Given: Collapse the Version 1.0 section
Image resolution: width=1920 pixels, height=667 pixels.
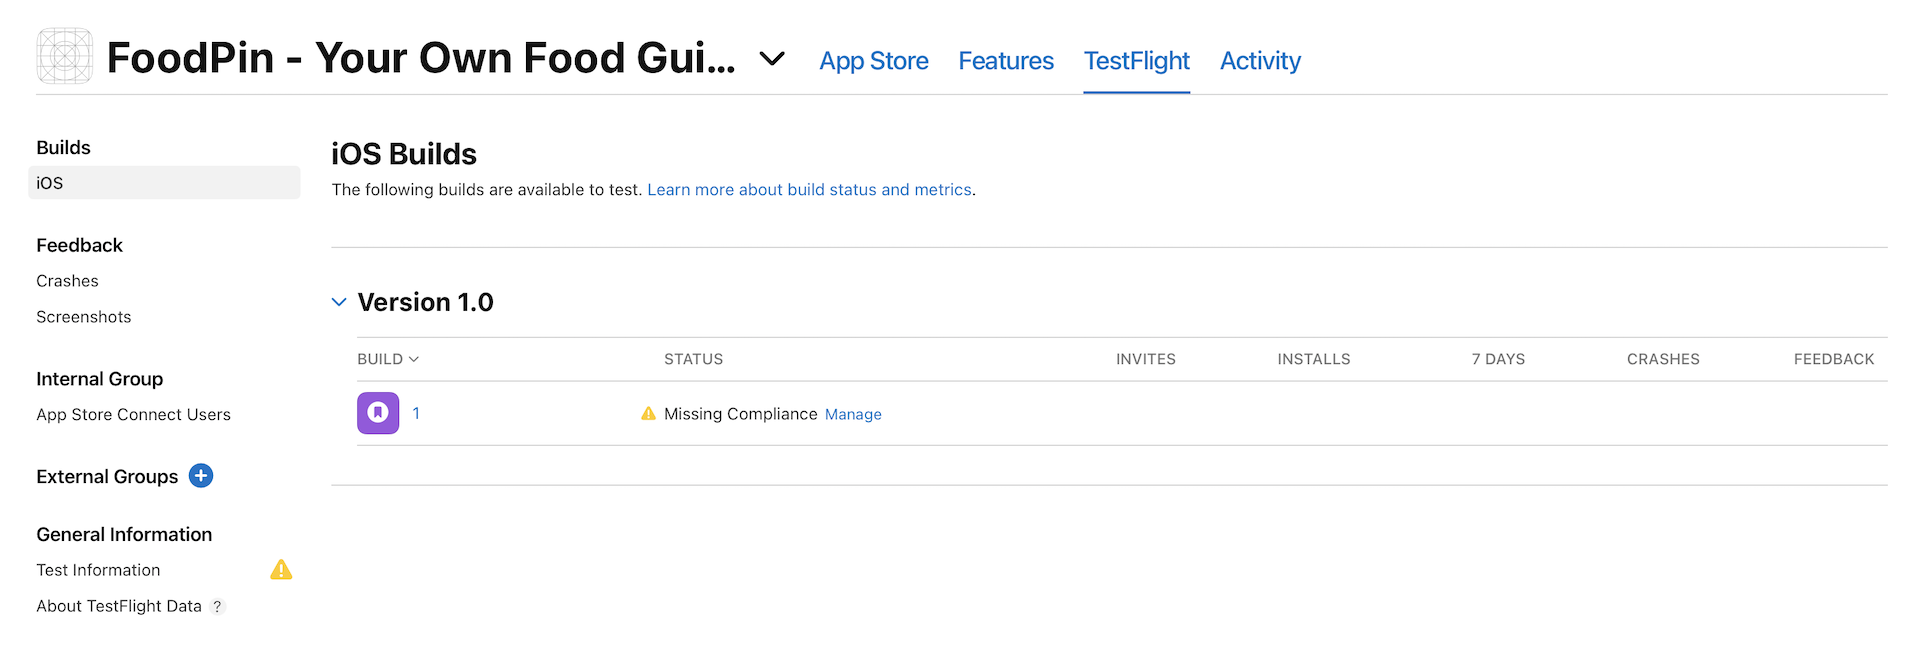Looking at the screenshot, I should [x=339, y=302].
